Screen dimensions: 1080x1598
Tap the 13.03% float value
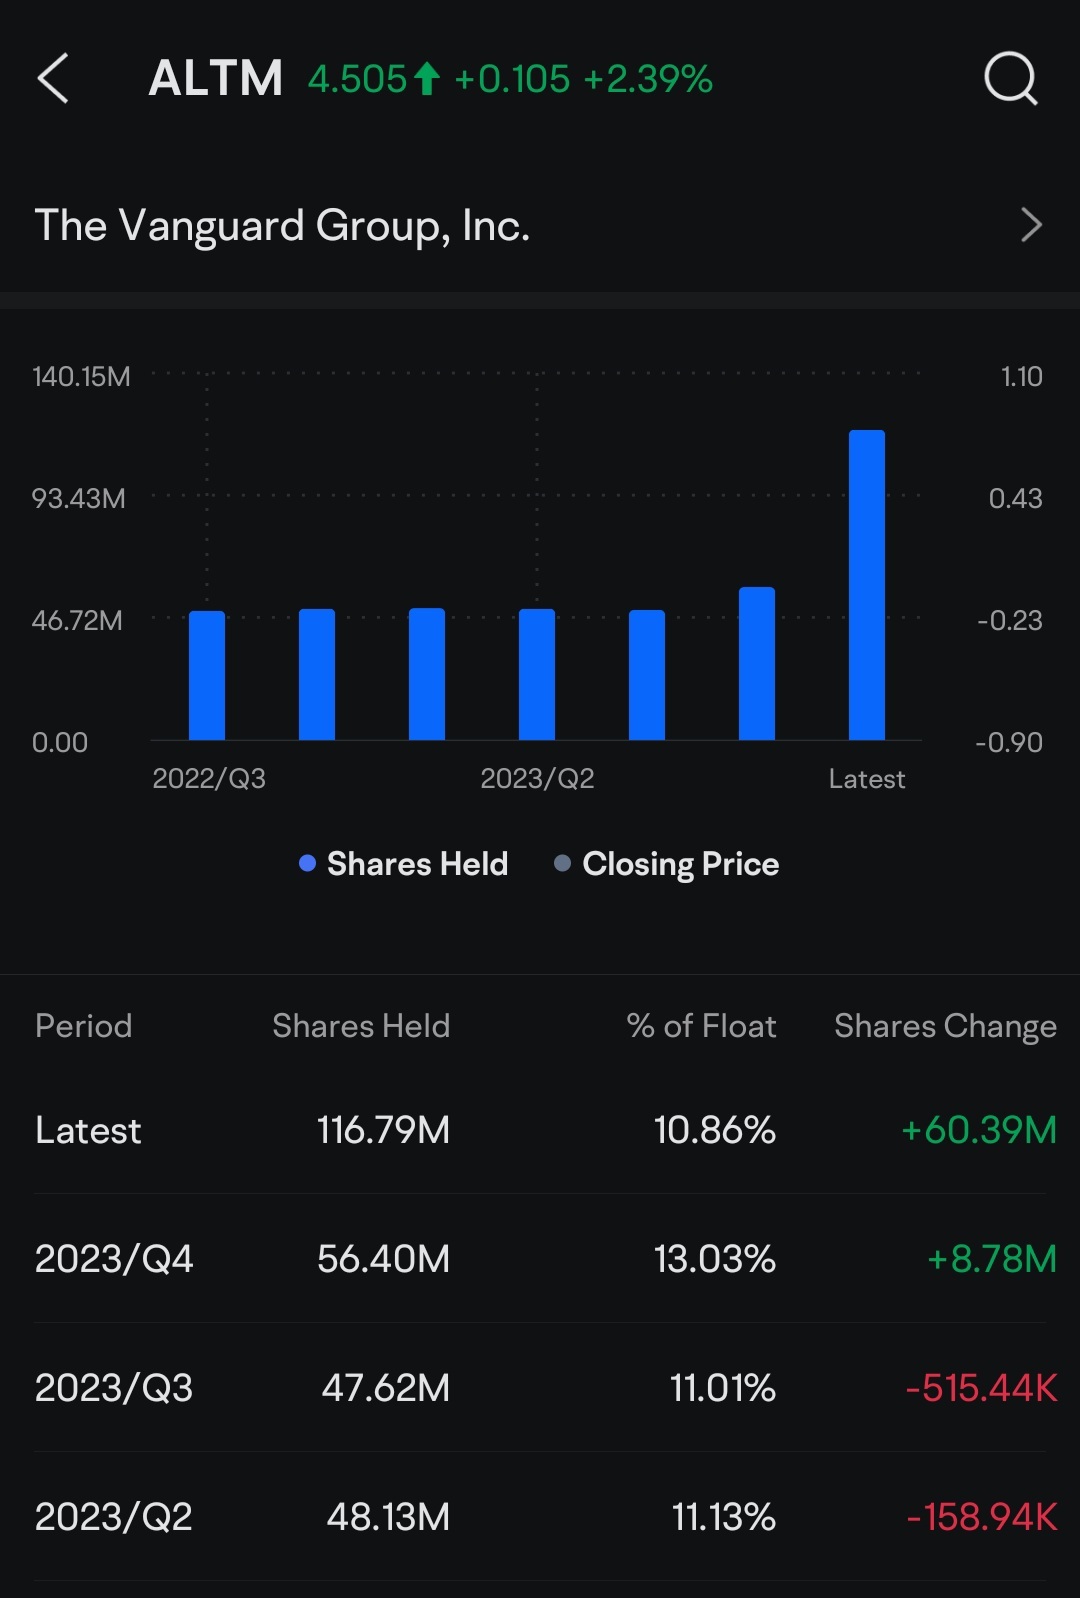tap(715, 1259)
